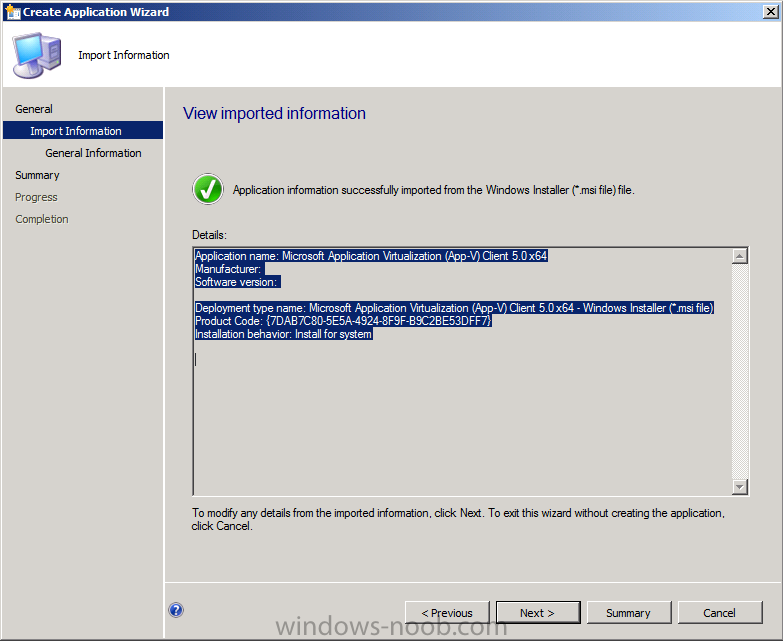The width and height of the screenshot is (783, 641).
Task: Click the wizard title bar icon
Action: (x=12, y=11)
